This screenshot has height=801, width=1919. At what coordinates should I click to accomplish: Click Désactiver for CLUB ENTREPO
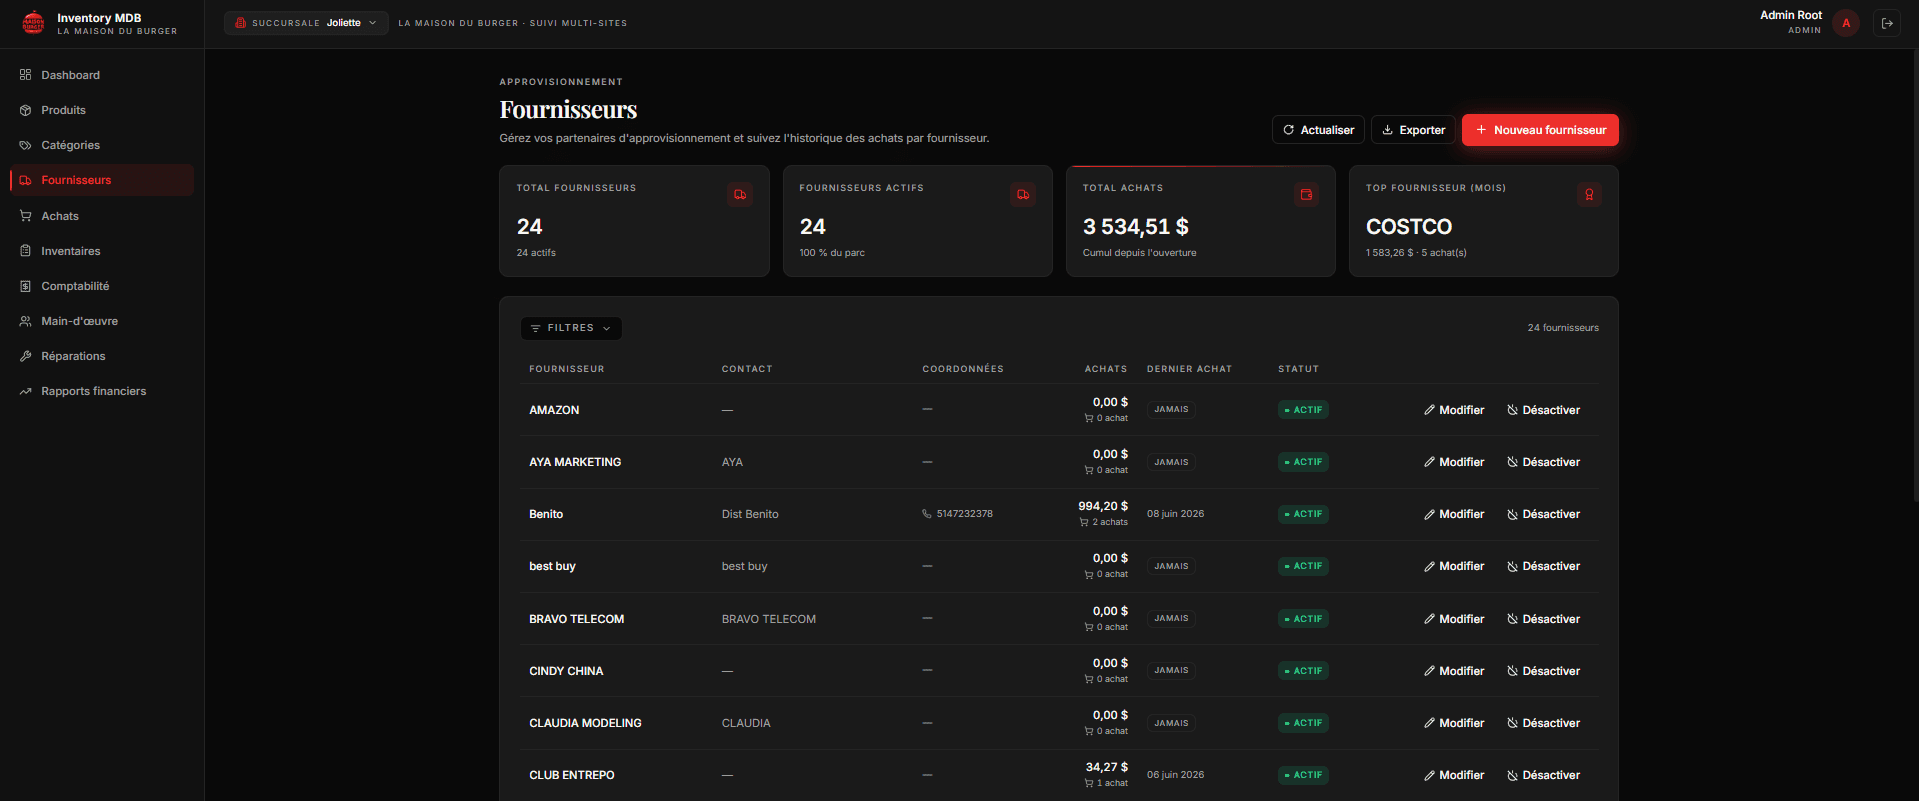pos(1544,775)
